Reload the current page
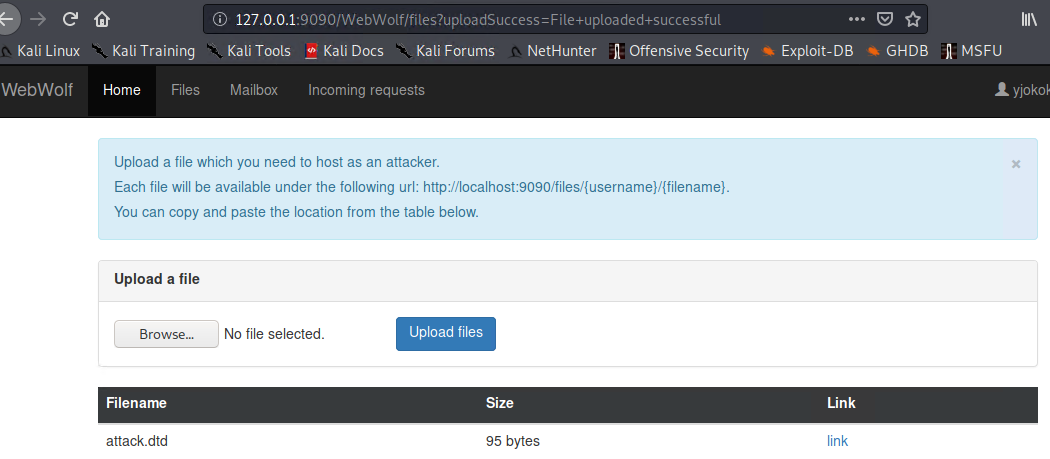This screenshot has height=459, width=1050. coord(70,19)
